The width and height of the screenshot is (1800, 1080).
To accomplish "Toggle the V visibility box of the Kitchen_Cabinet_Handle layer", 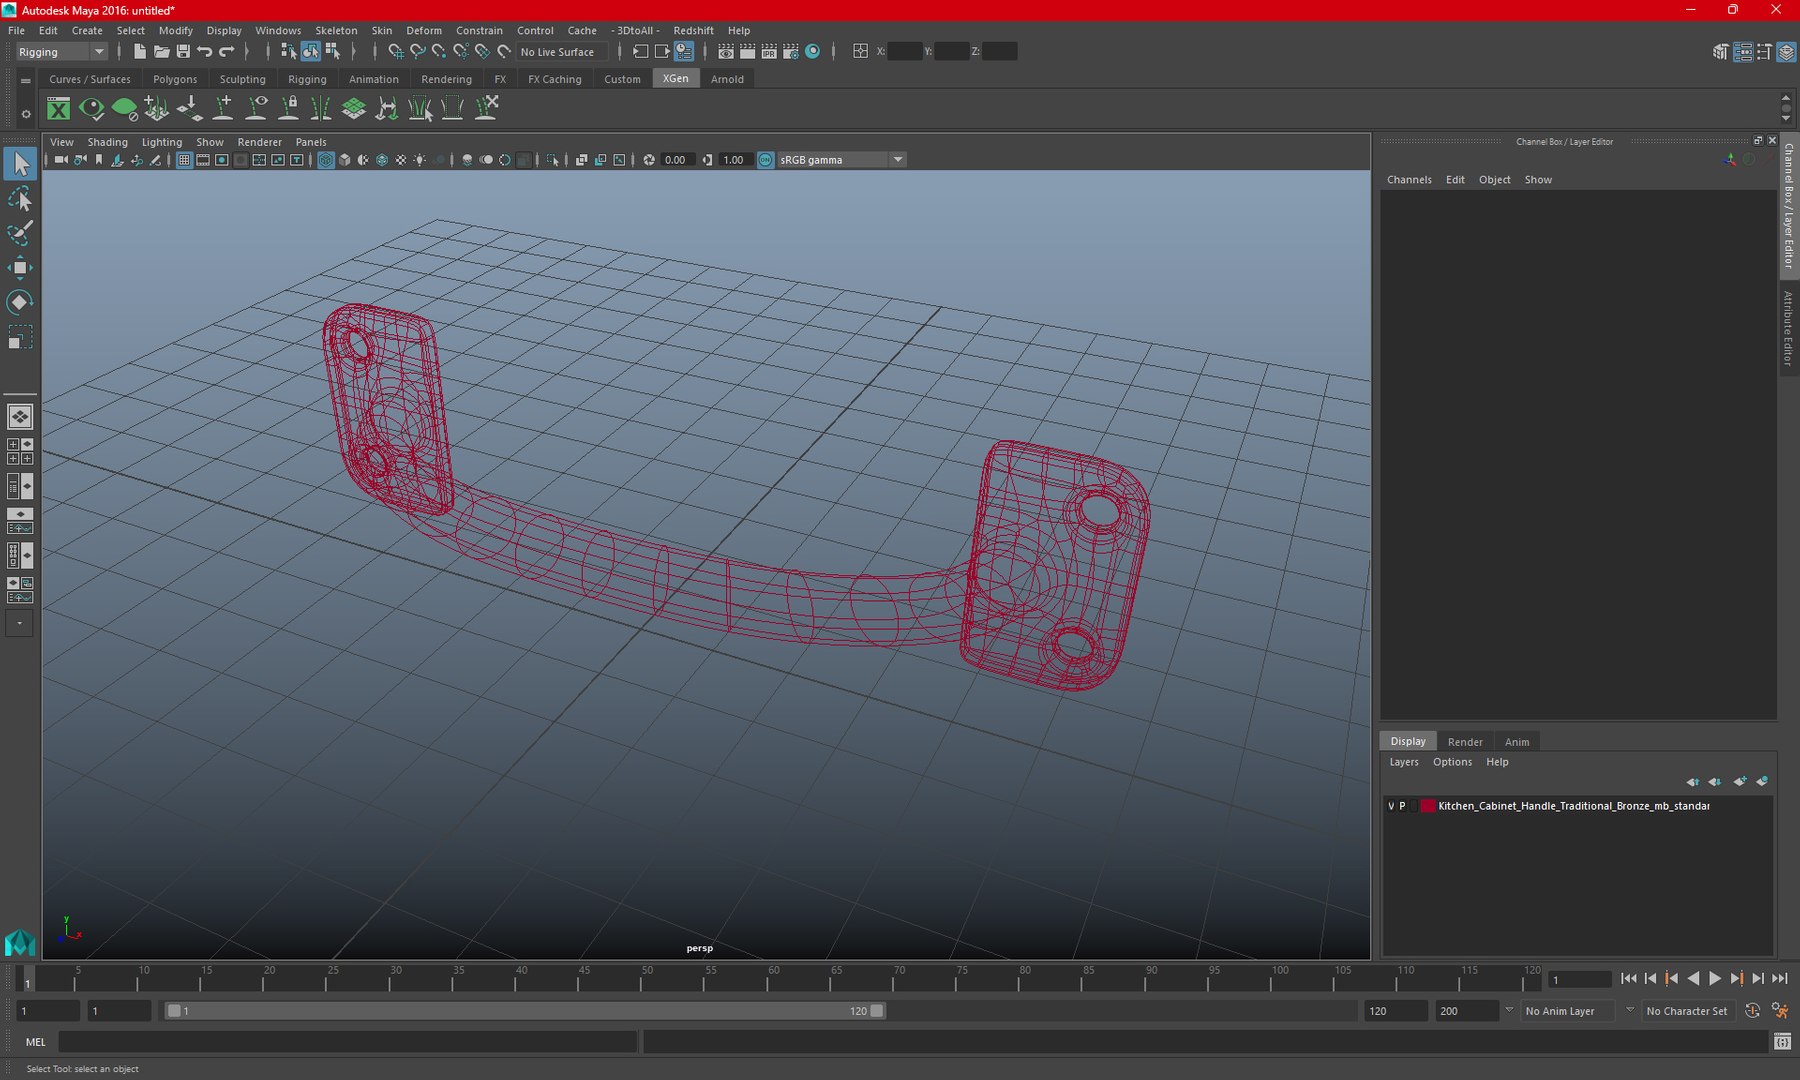I will click(1391, 806).
